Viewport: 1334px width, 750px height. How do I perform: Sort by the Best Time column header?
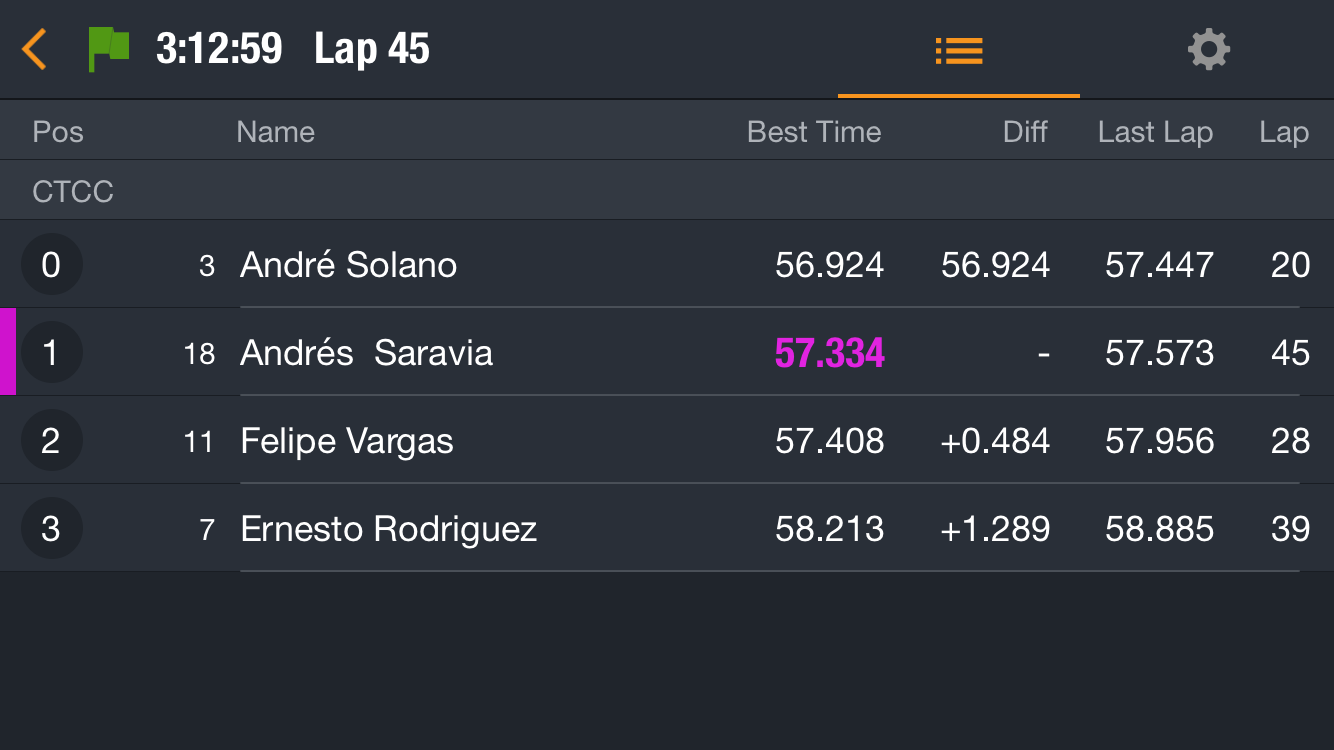click(x=814, y=132)
